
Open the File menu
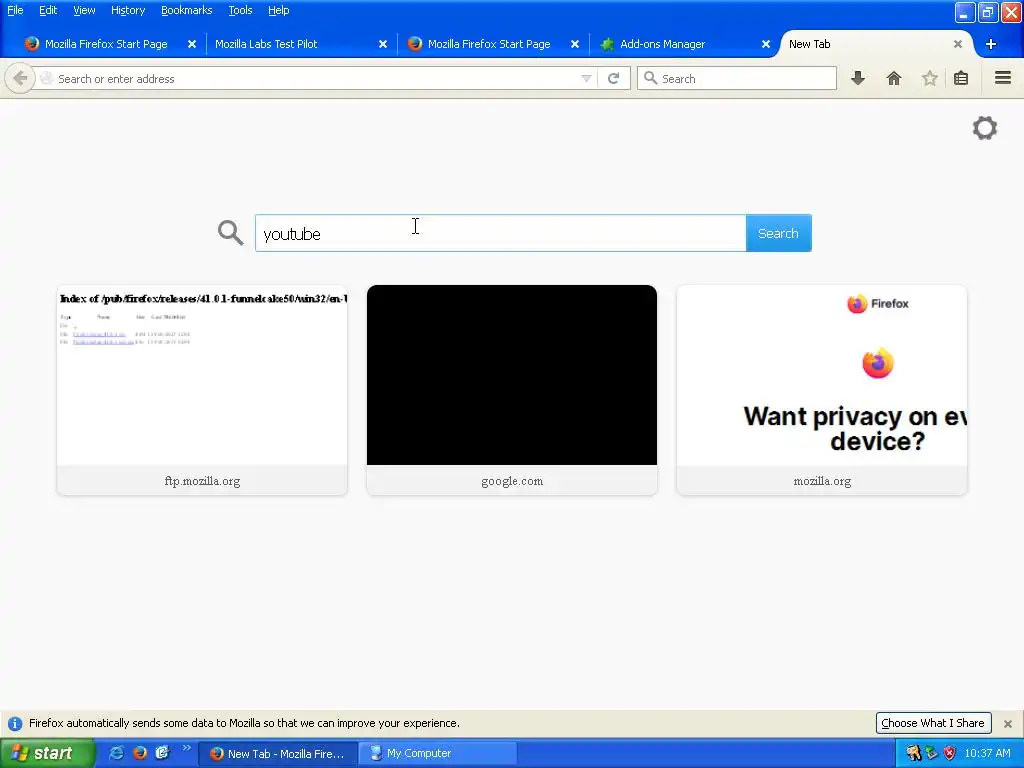click(15, 10)
